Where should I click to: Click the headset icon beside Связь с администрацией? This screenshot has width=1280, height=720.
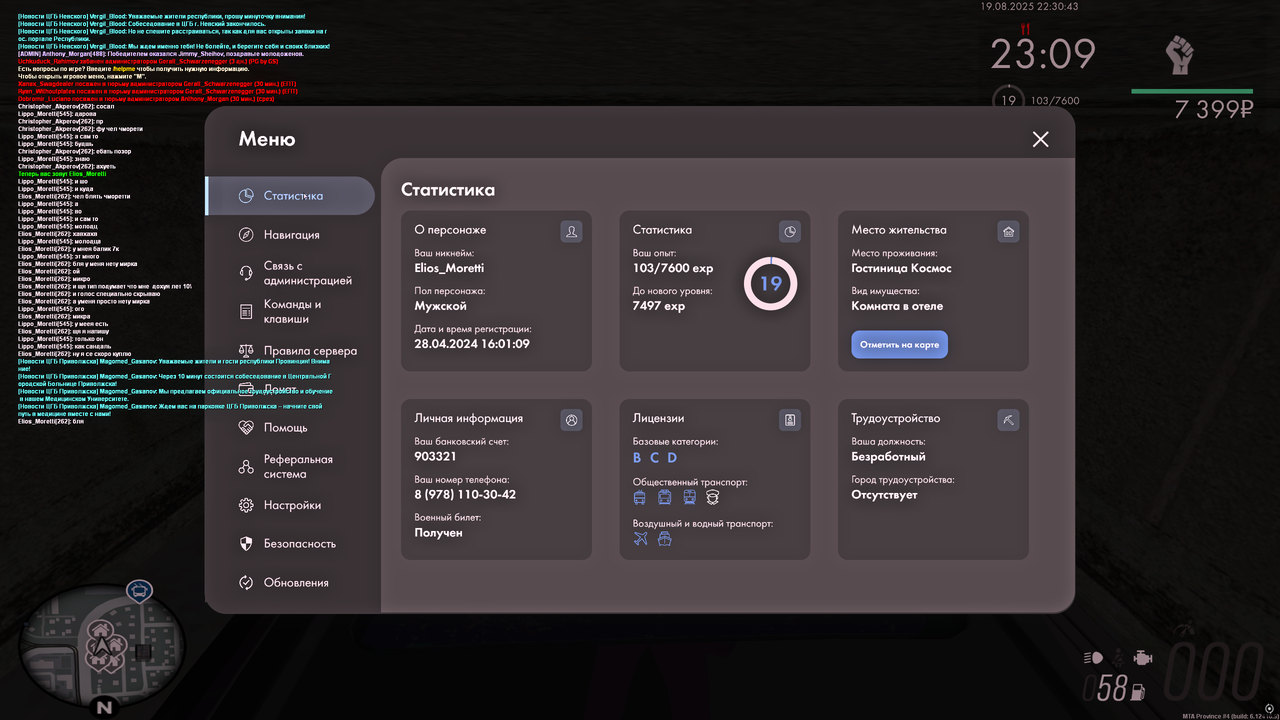pyautogui.click(x=246, y=273)
